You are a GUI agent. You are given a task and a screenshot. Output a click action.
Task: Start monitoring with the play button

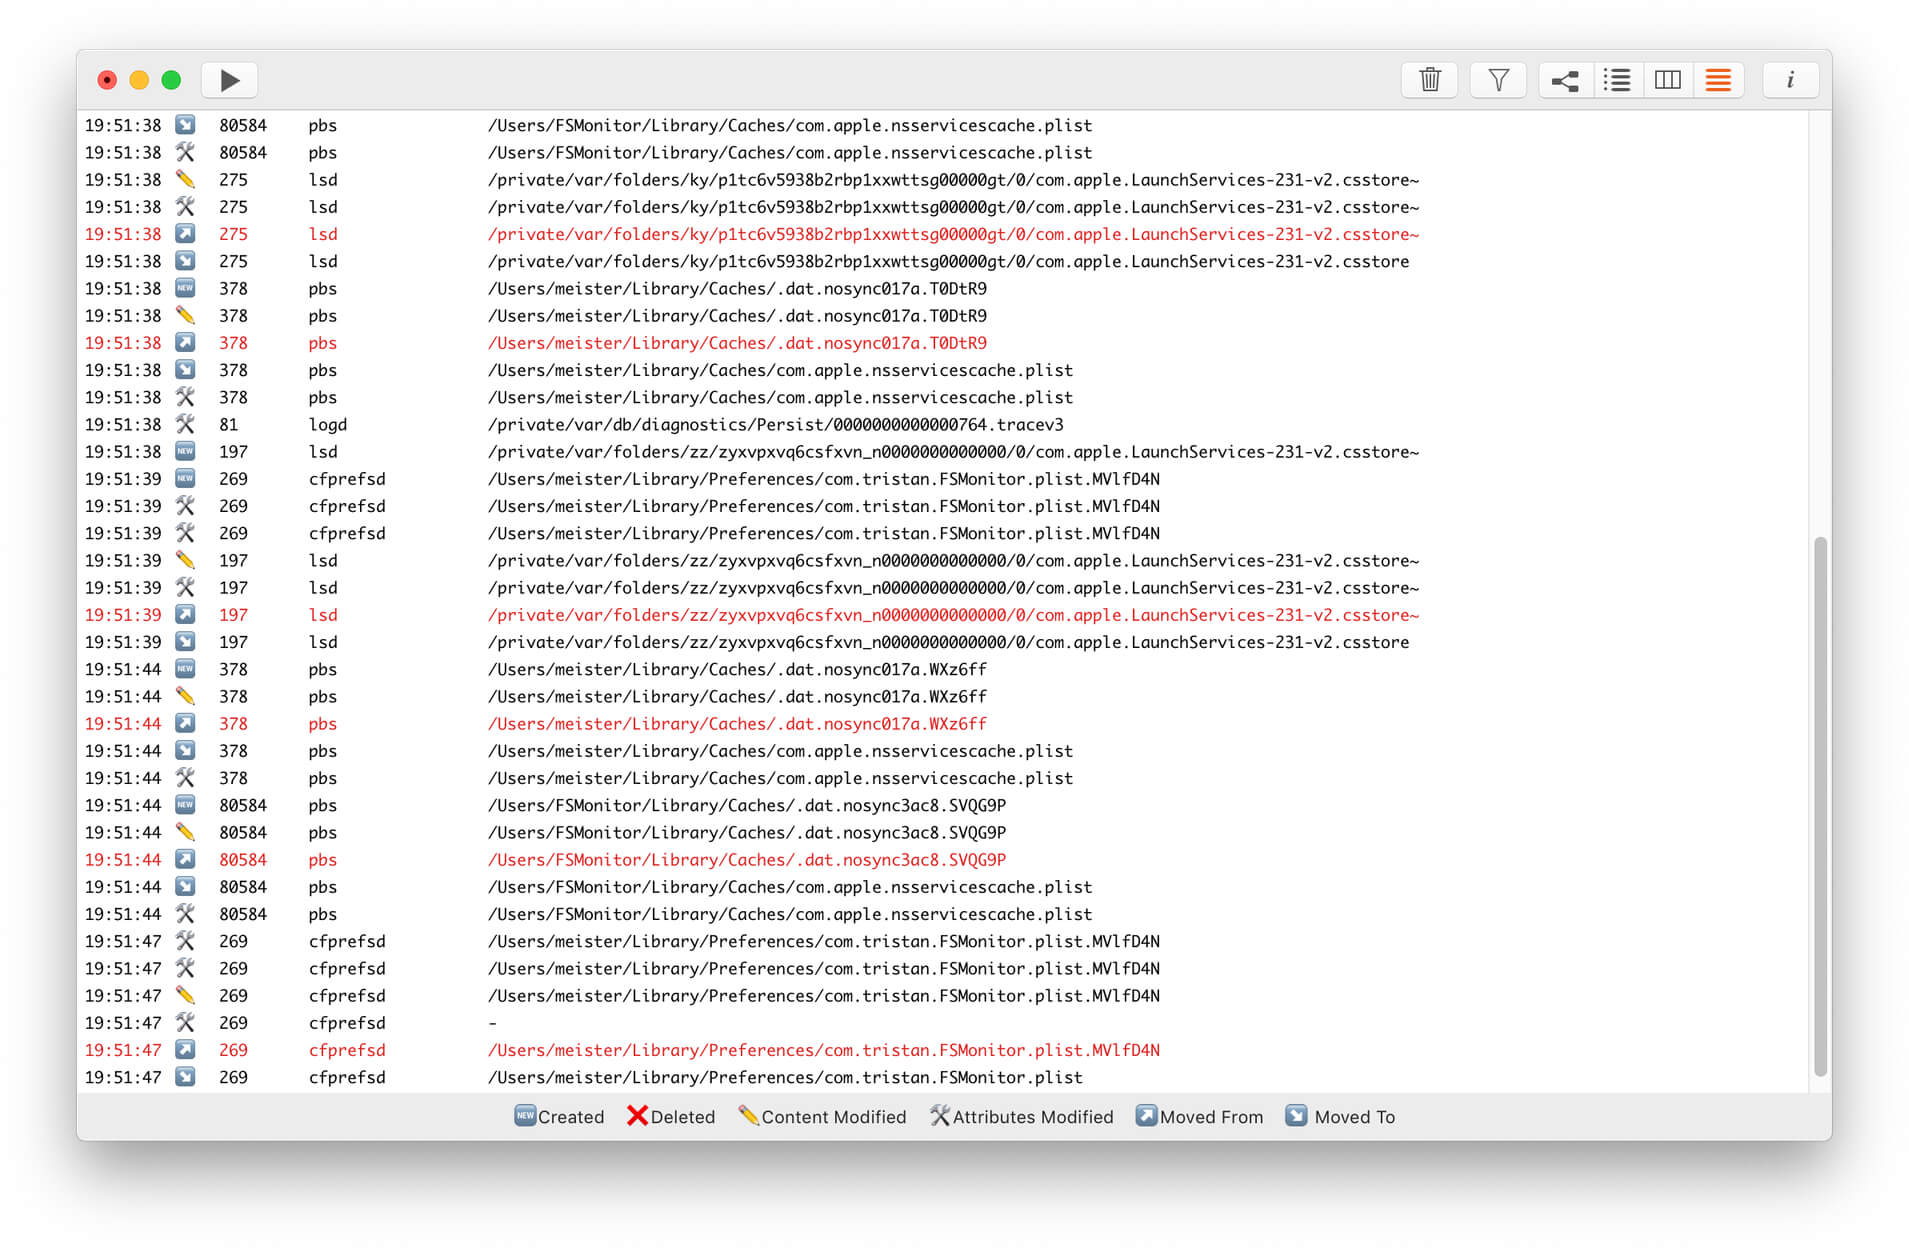(x=229, y=80)
